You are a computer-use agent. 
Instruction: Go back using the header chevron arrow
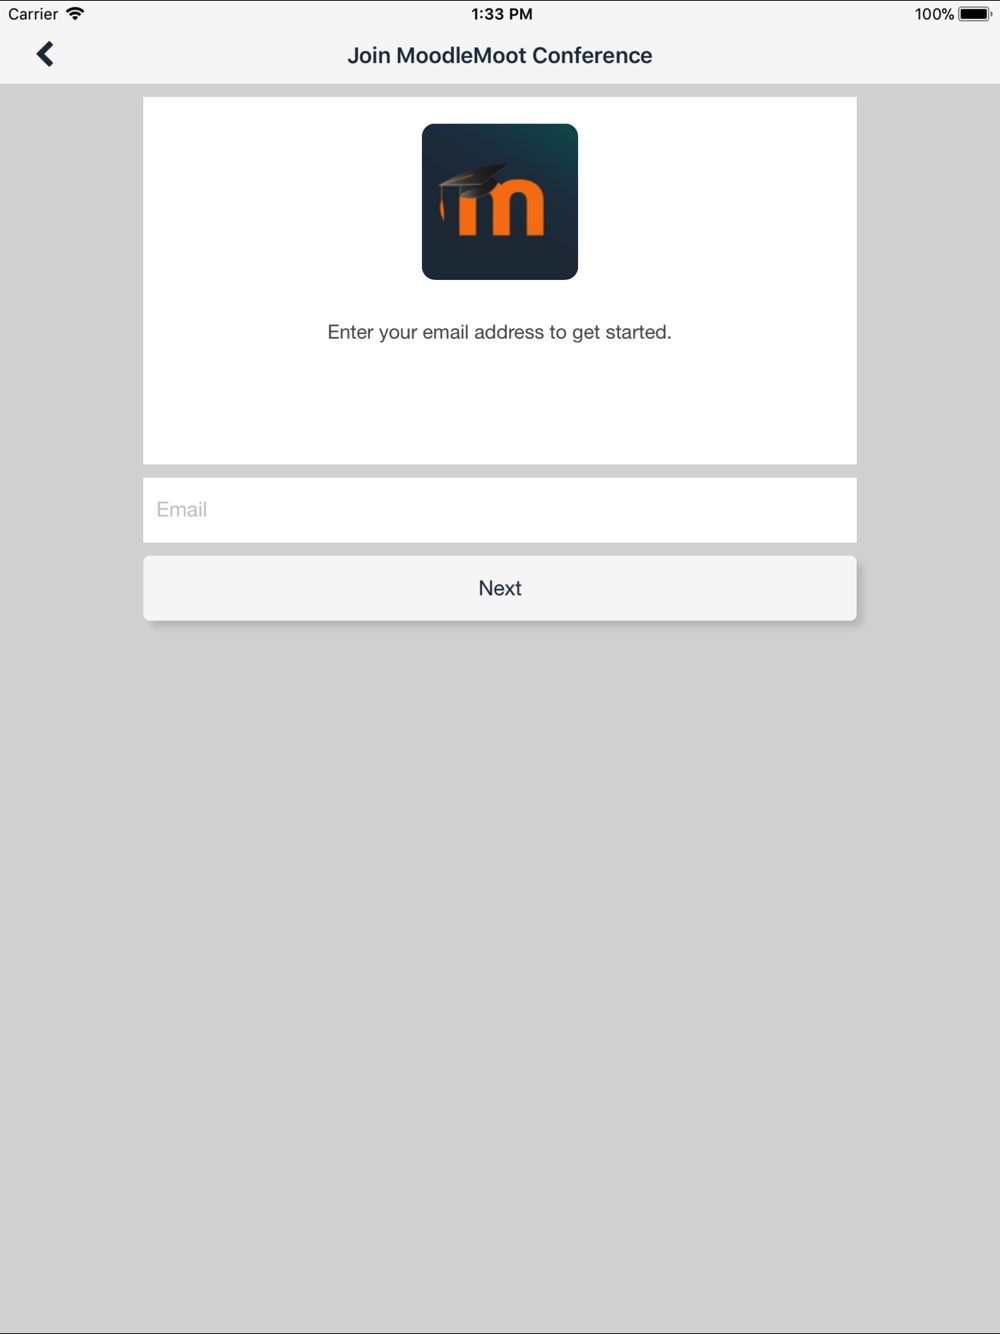45,54
